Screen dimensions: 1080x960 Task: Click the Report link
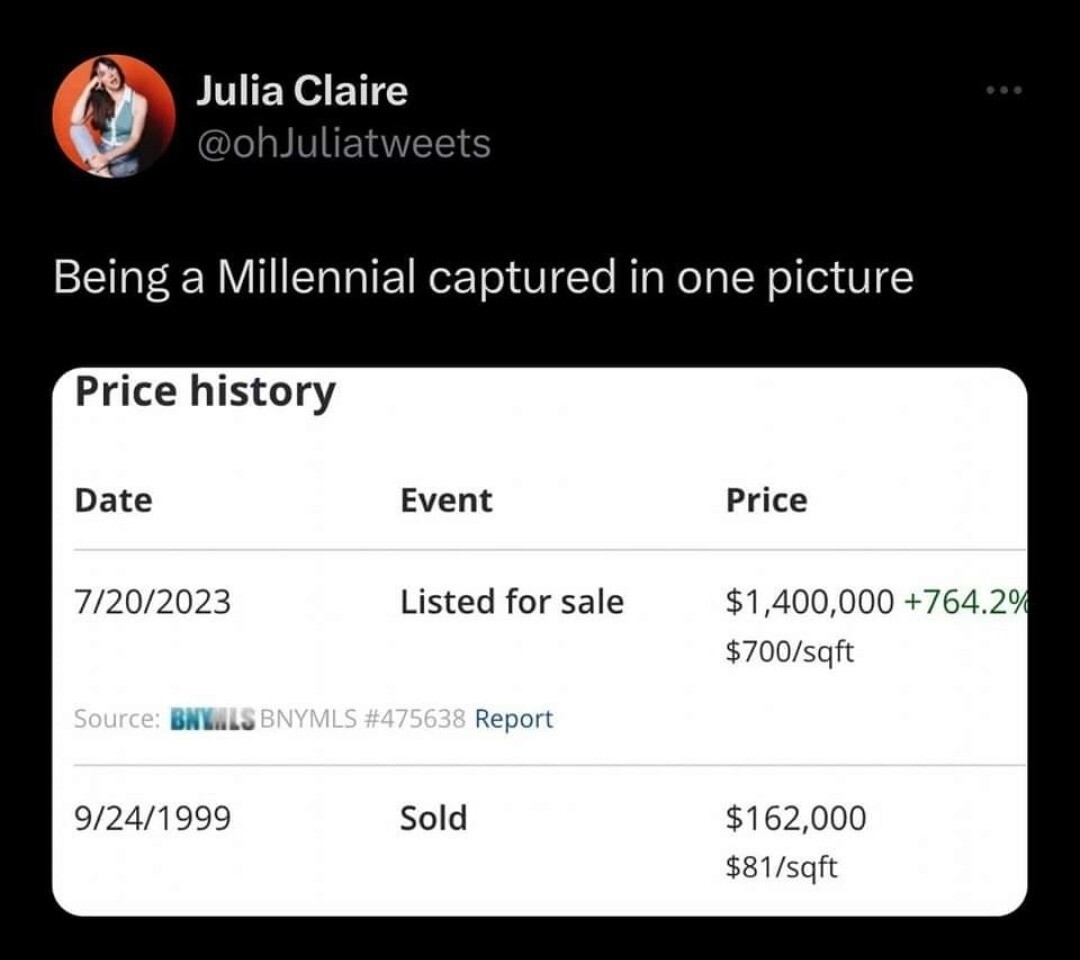coord(513,719)
